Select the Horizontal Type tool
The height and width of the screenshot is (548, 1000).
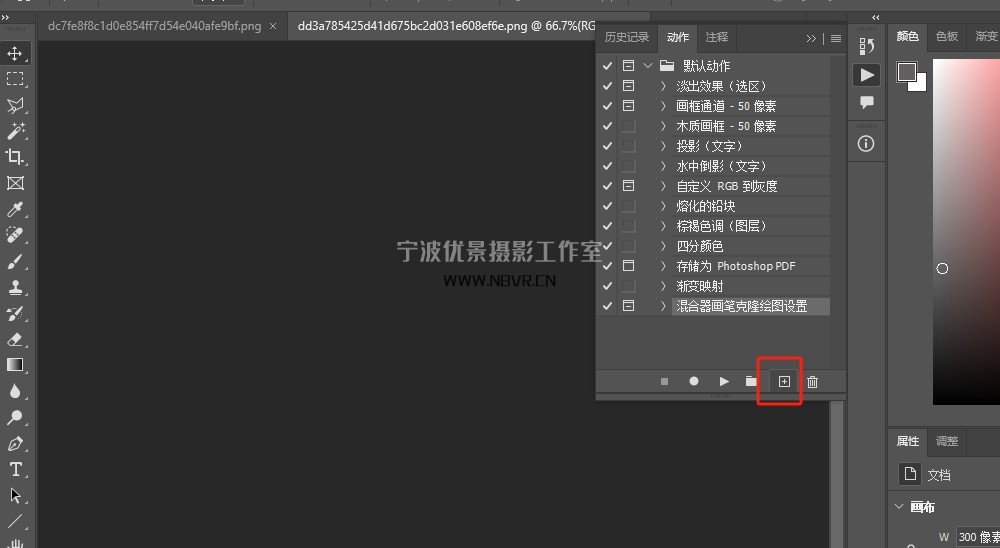[x=15, y=469]
